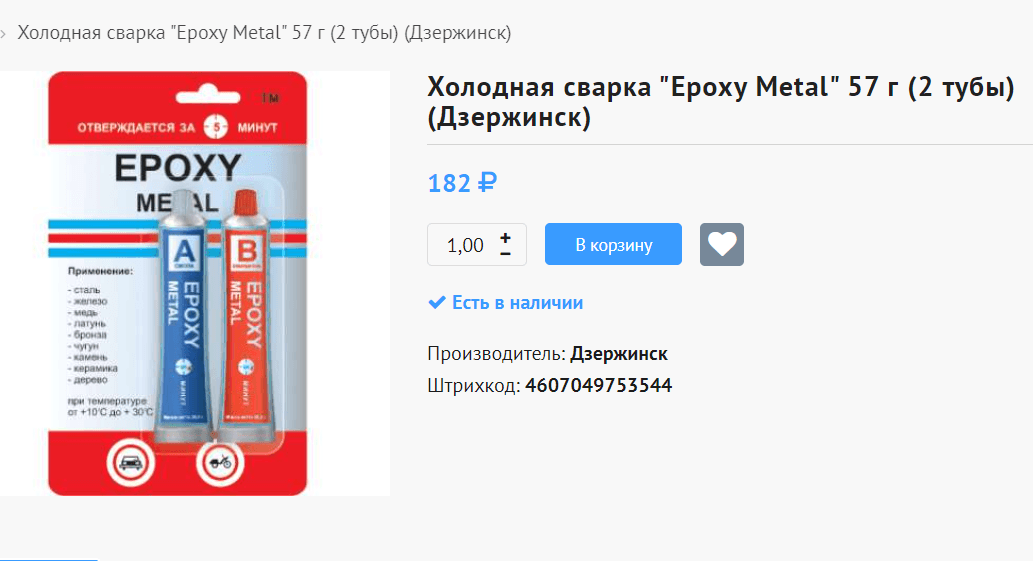Click the blue availability checkmark icon
Viewport: 1033px width, 561px height.
point(436,302)
